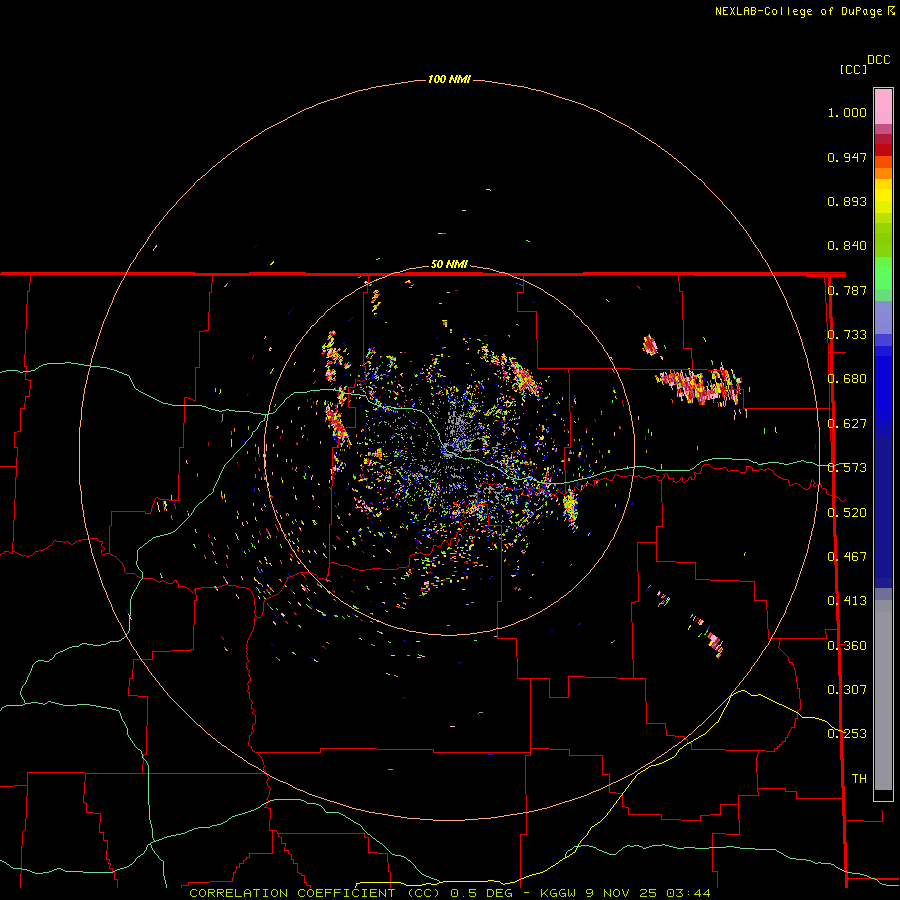Click the 0.360 color scale value
The width and height of the screenshot is (900, 900).
coord(847,646)
